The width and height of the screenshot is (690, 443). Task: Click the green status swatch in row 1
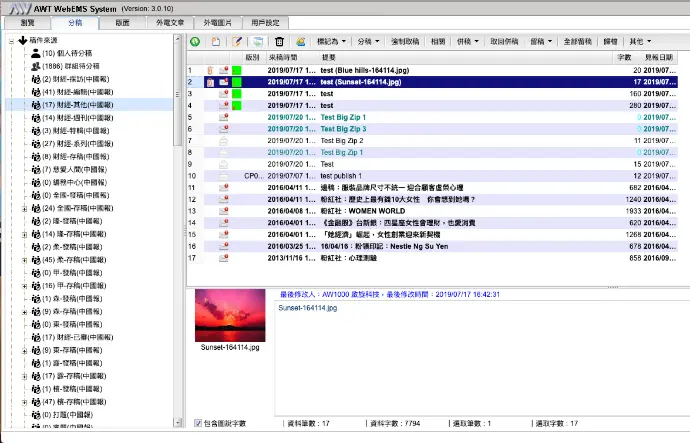237,70
